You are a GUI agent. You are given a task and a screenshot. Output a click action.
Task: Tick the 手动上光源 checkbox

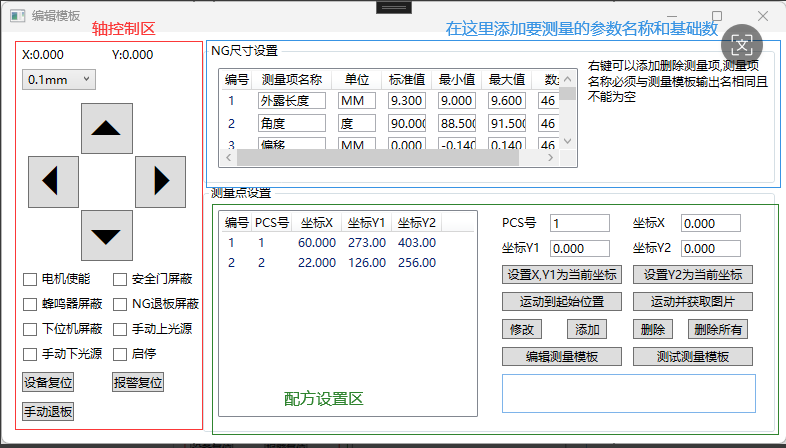(x=120, y=328)
